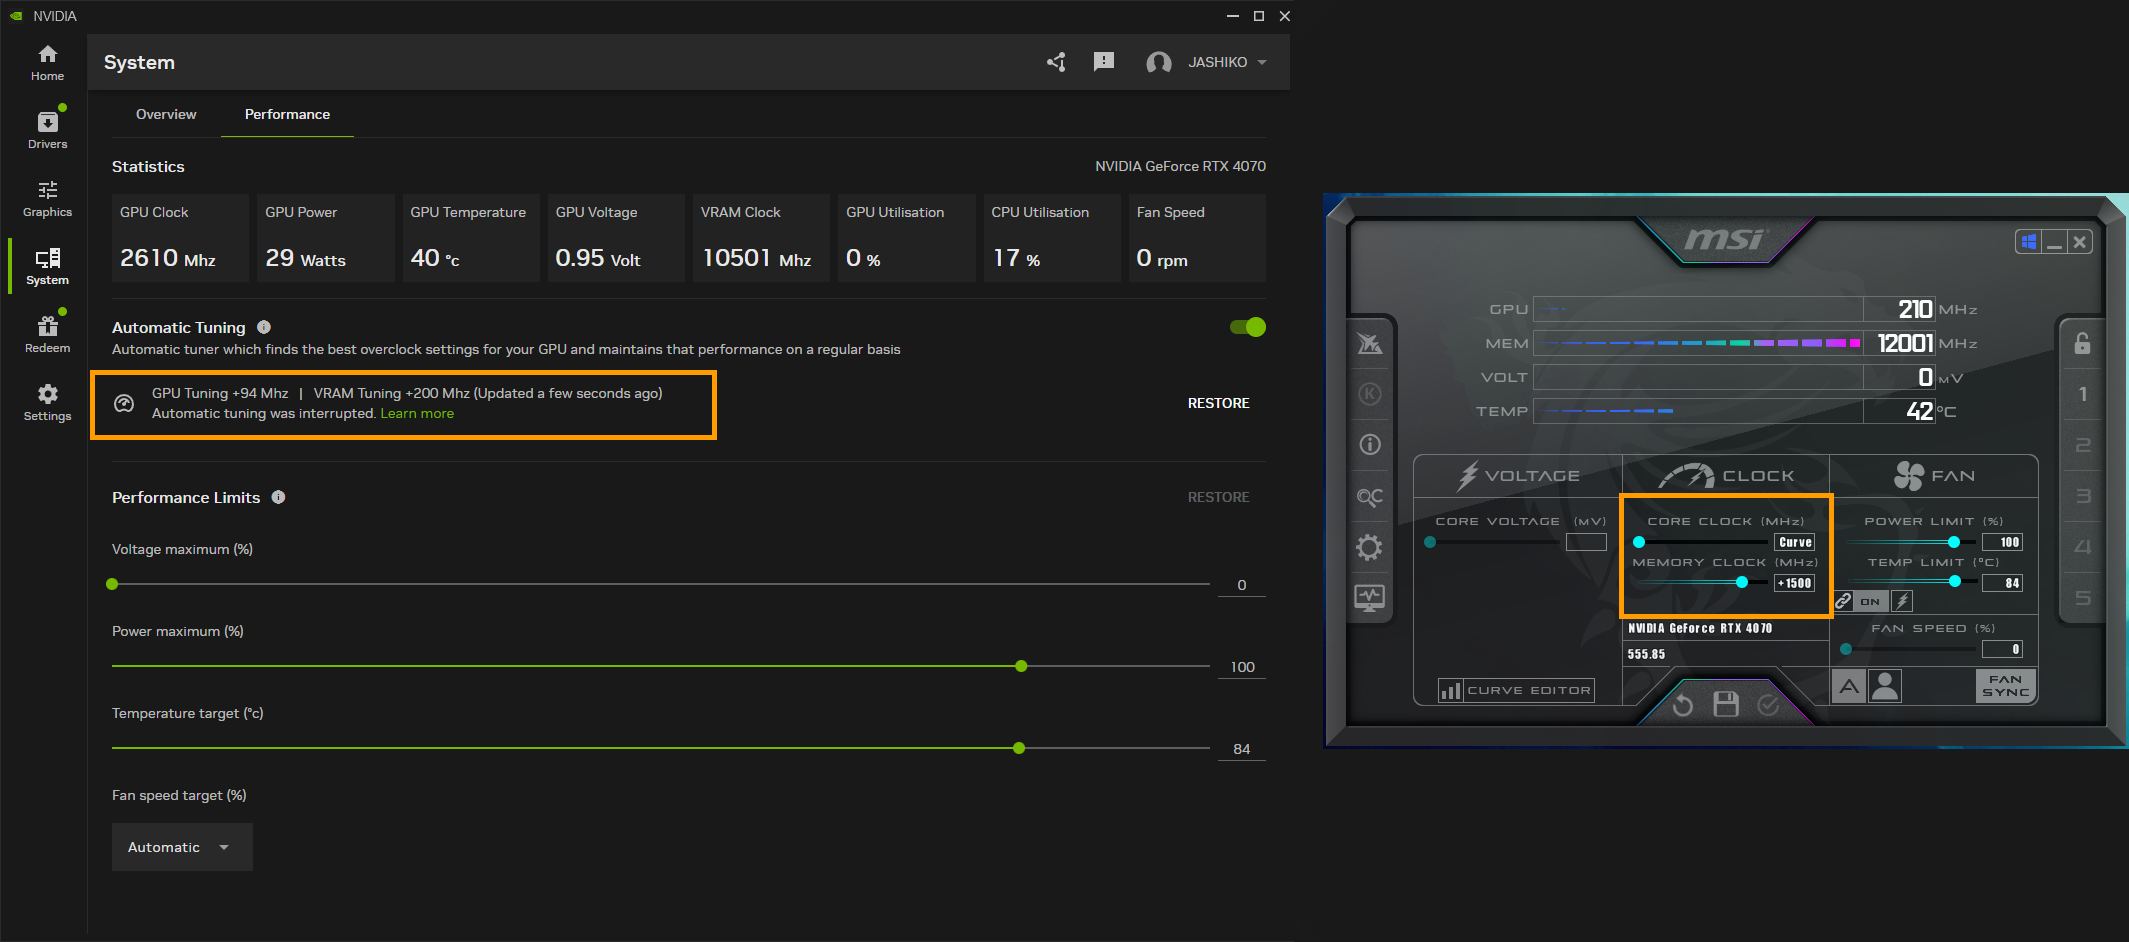Select Afterburner profile slot 2
This screenshot has width=2129, height=942.
coord(2083,445)
